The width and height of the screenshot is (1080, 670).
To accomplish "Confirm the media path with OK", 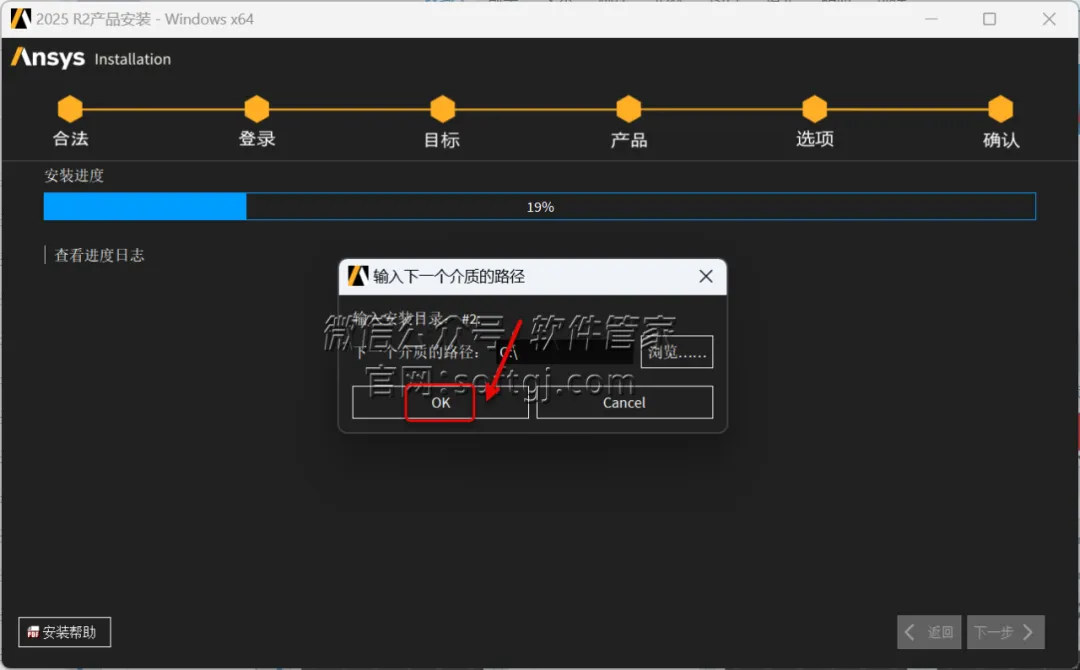I will click(x=440, y=402).
